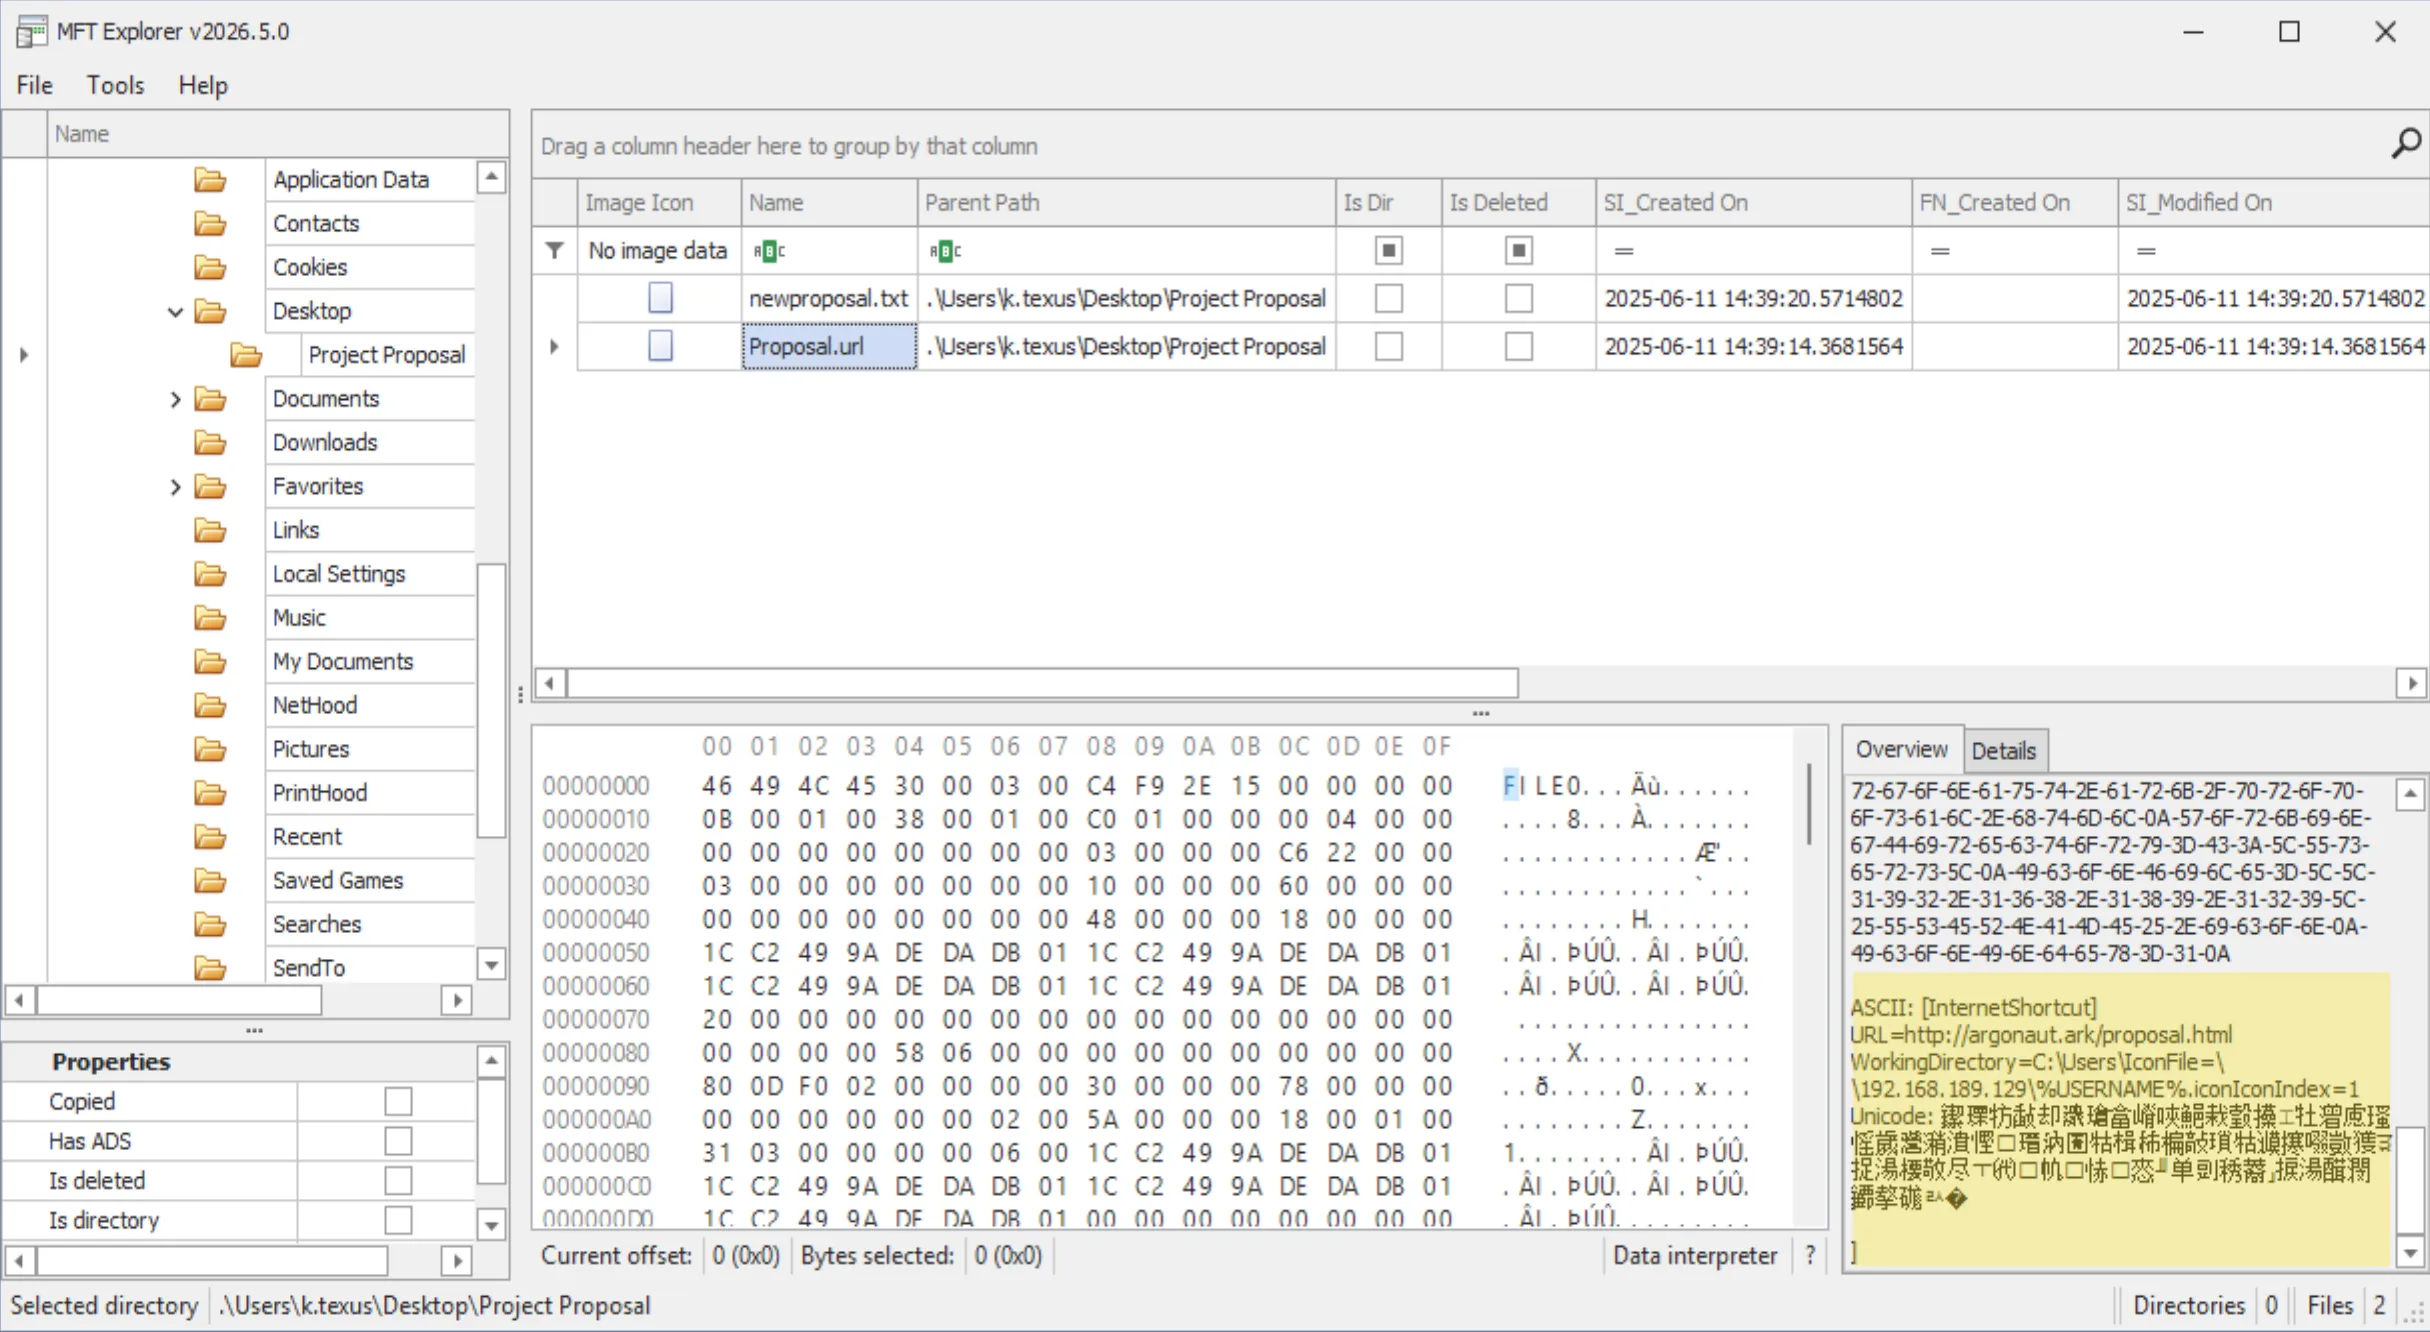Expand the Documents tree node

click(x=175, y=399)
